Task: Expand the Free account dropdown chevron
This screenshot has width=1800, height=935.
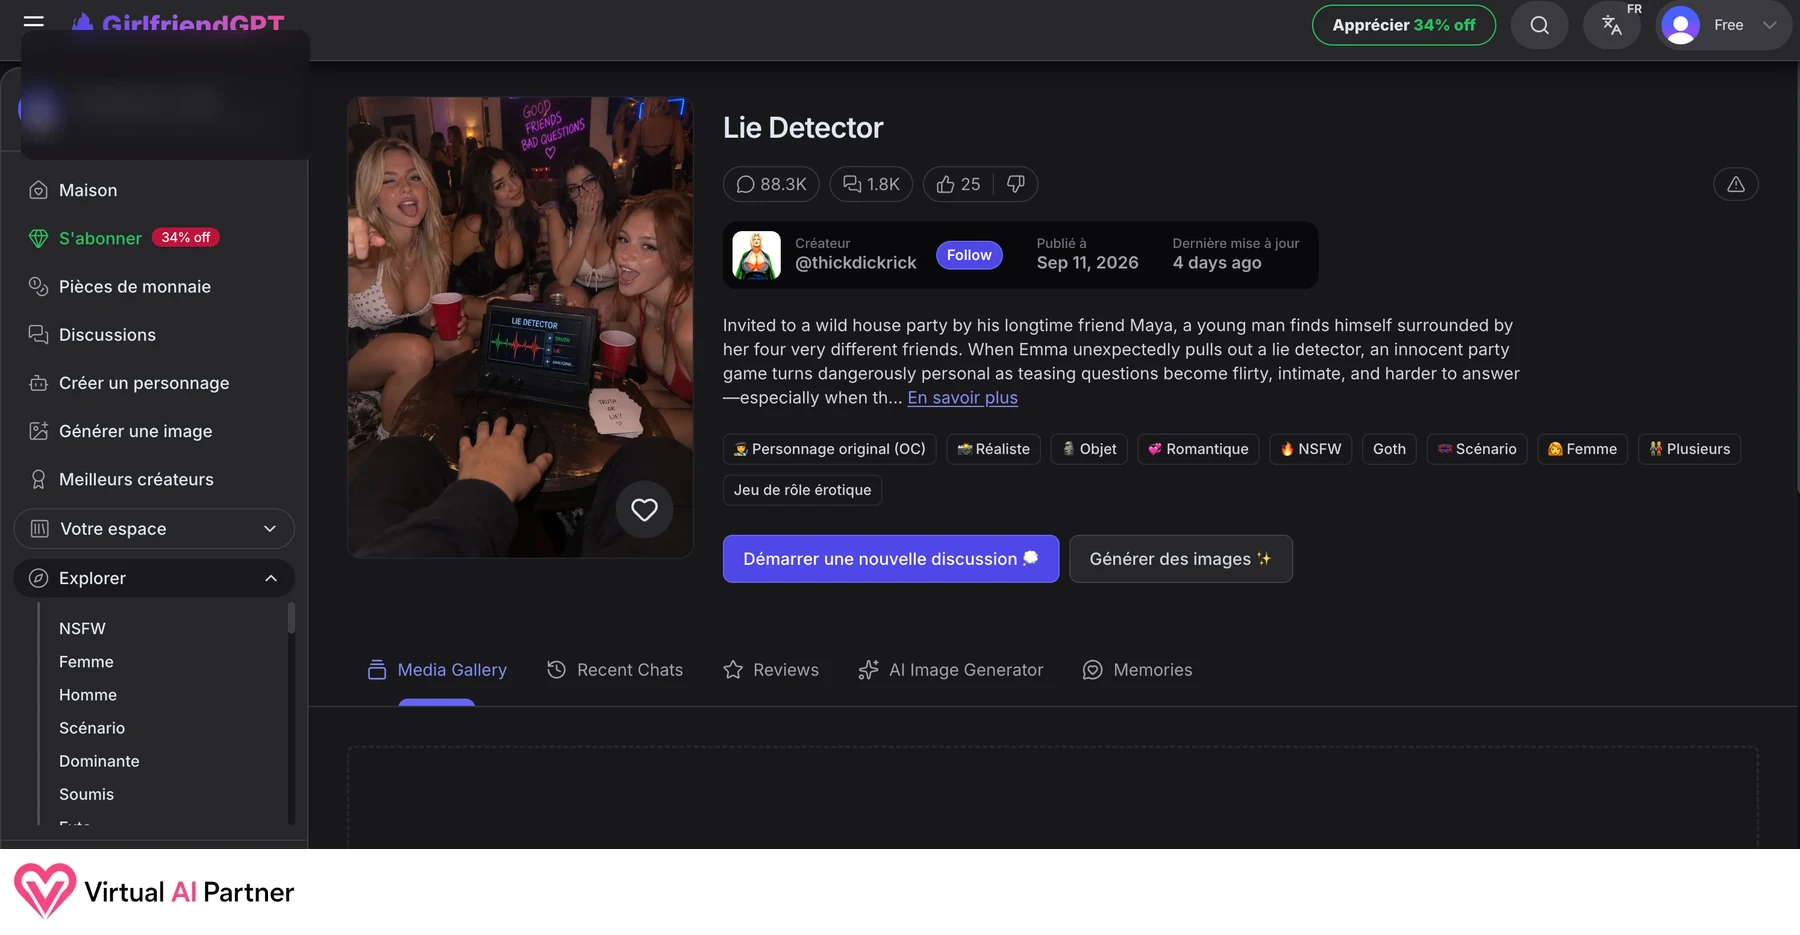Action: pyautogui.click(x=1770, y=25)
